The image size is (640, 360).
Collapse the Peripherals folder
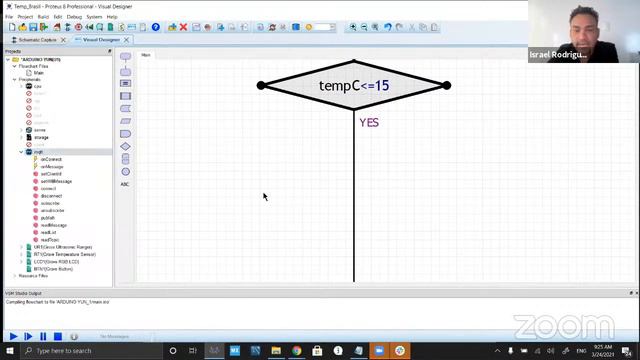(15, 80)
